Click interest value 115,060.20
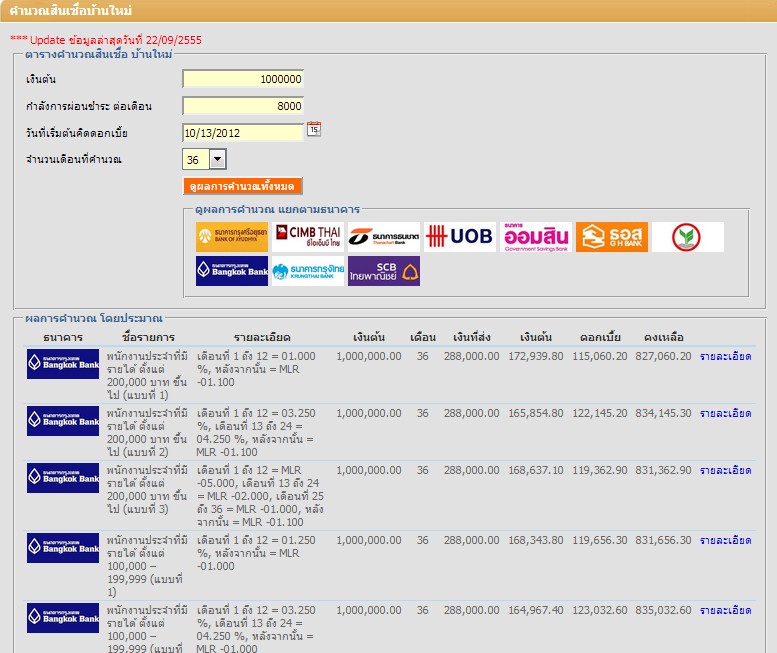The image size is (777, 653). pyautogui.click(x=600, y=356)
